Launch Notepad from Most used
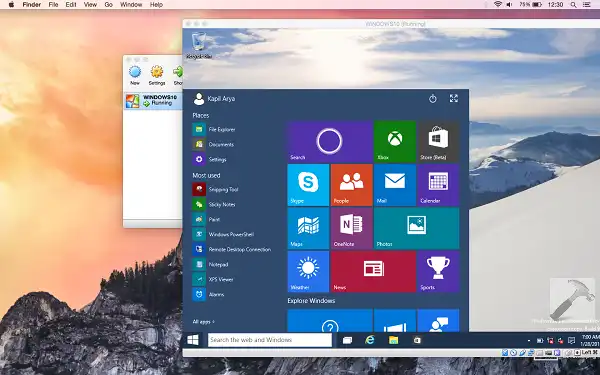 [x=210, y=264]
